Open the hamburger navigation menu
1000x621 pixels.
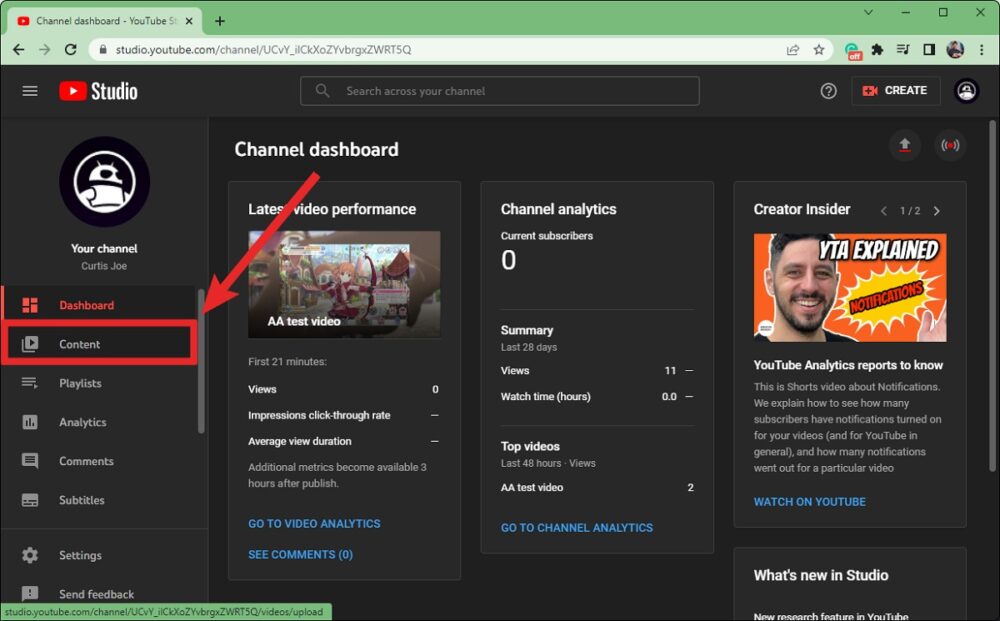pyautogui.click(x=30, y=91)
